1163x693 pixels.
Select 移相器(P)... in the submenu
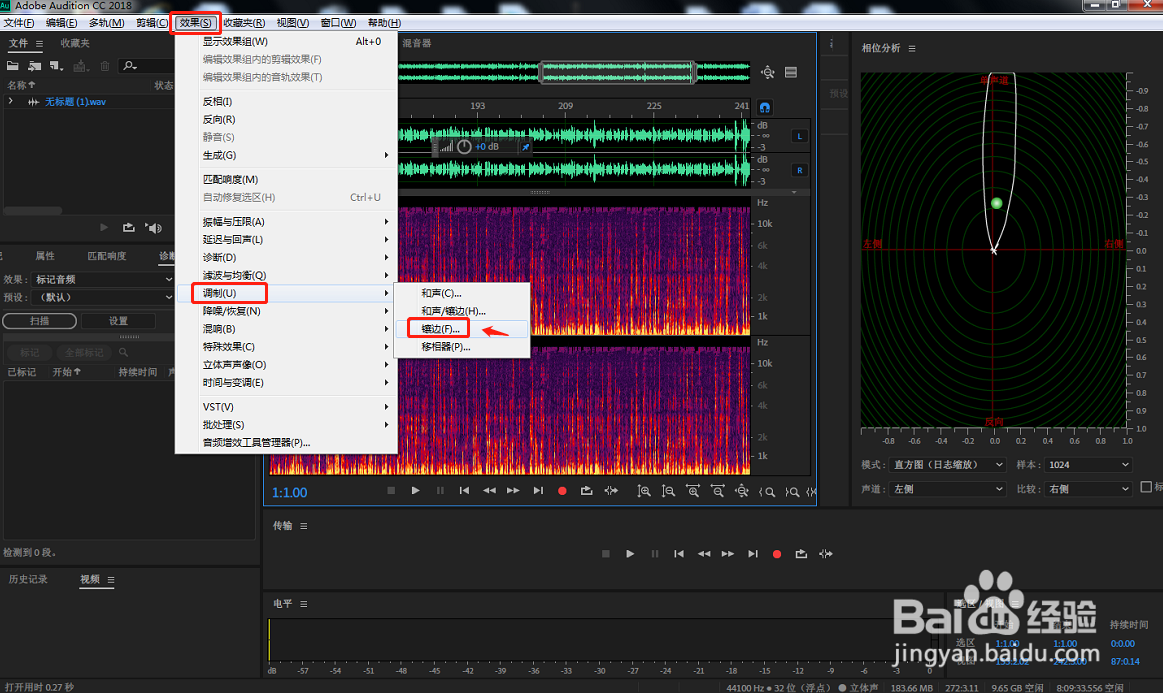(x=461, y=346)
